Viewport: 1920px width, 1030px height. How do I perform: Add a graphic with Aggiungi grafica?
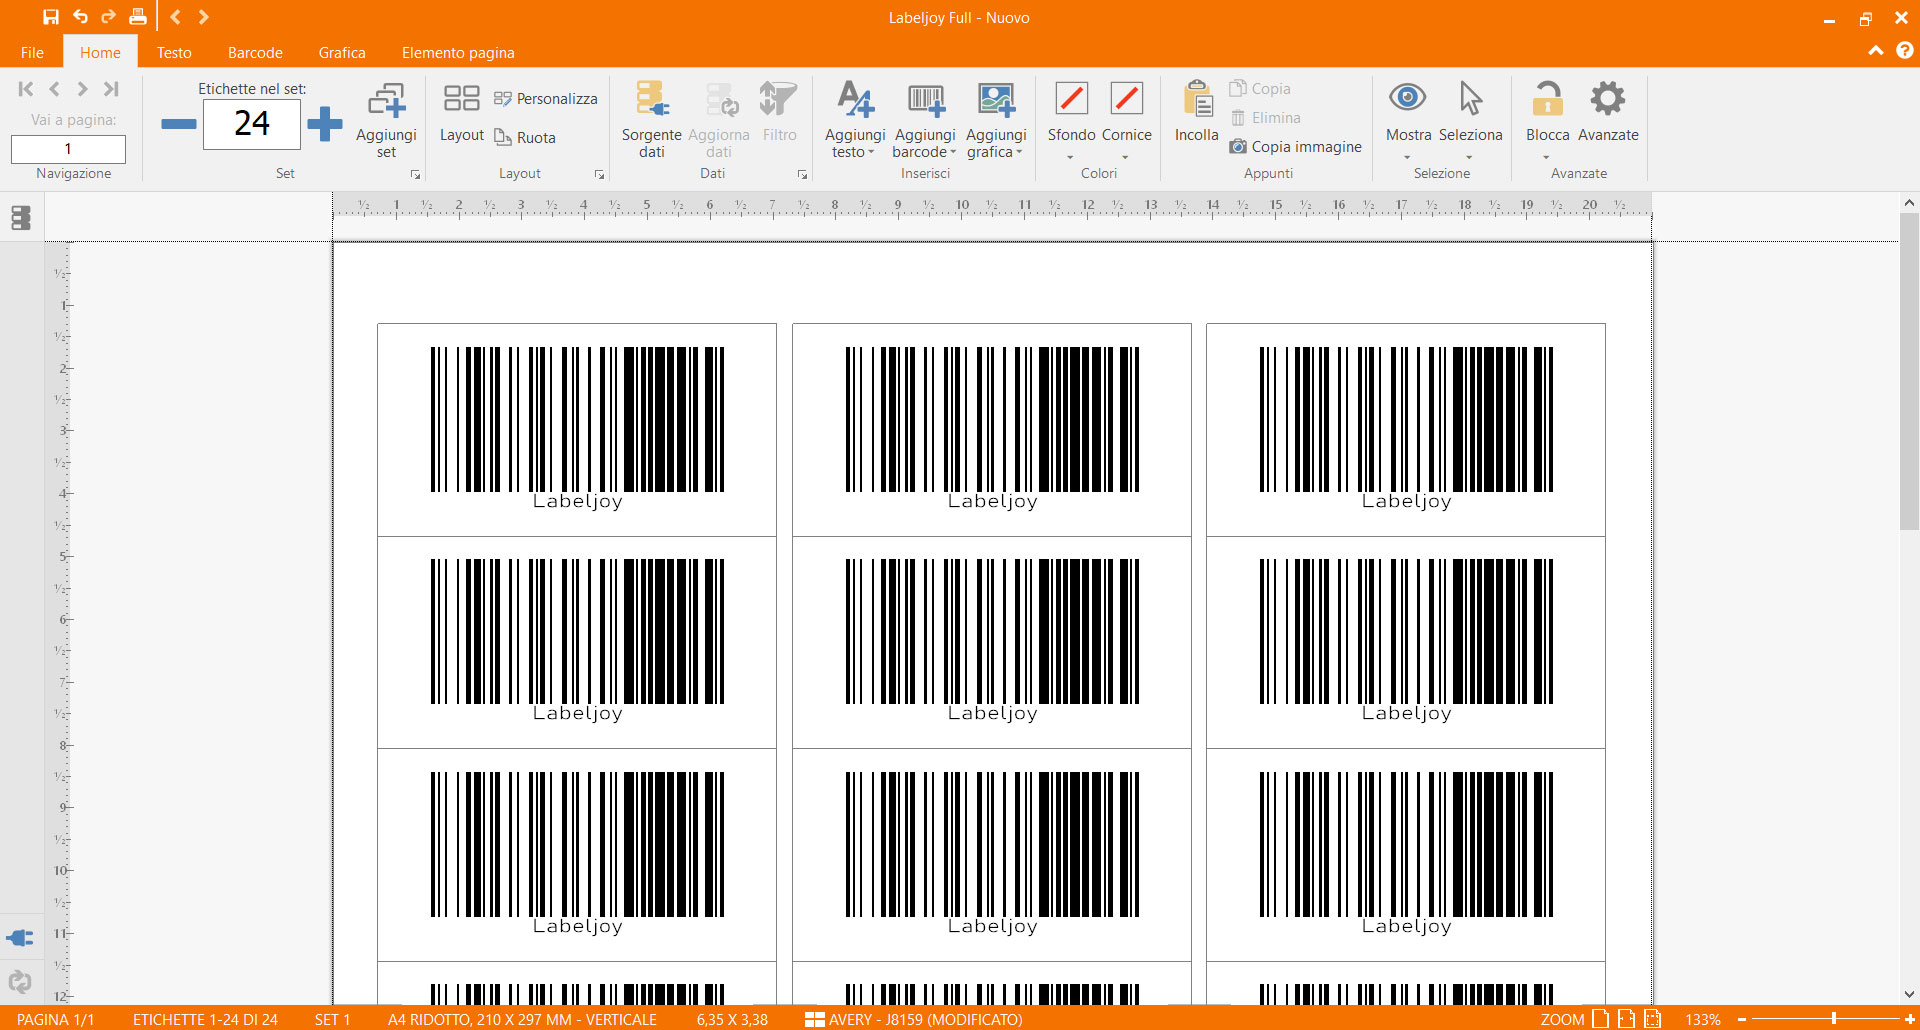996,120
